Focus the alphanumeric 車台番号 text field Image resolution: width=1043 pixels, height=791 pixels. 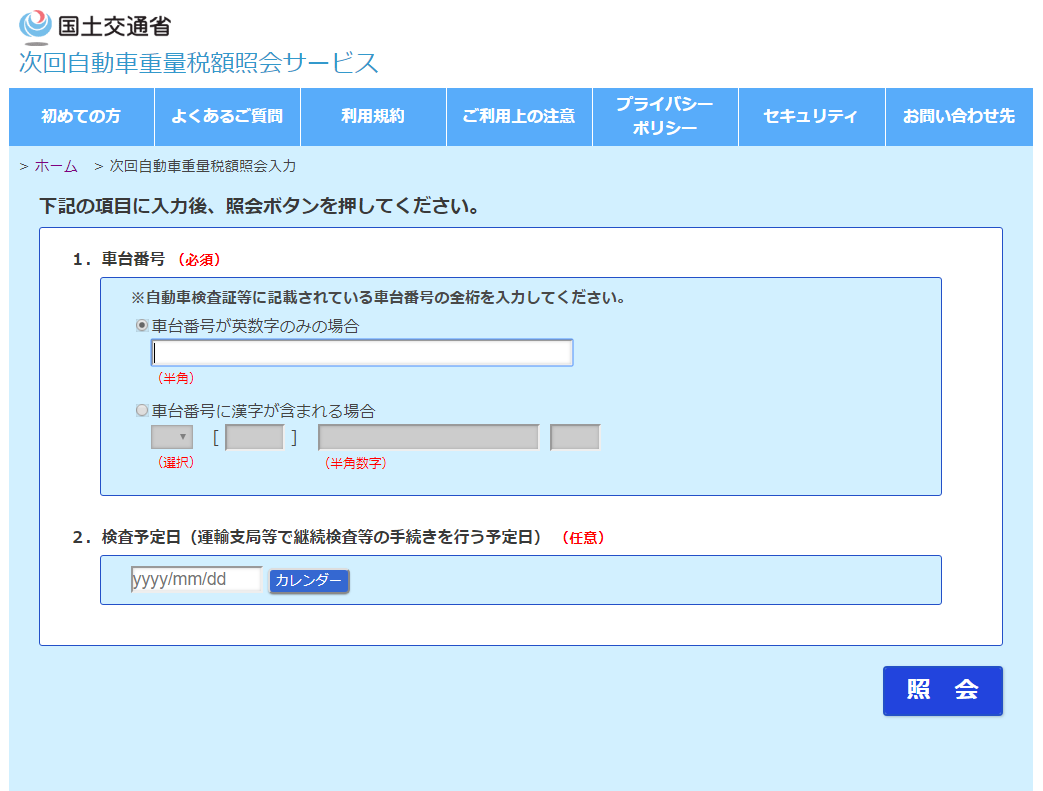(362, 353)
